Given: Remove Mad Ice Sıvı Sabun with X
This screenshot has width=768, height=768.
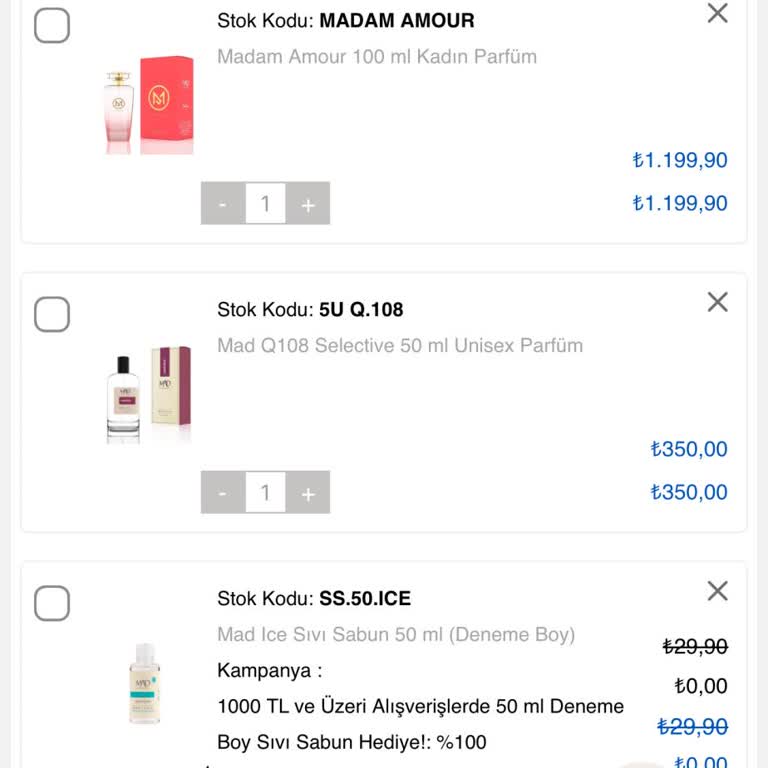Looking at the screenshot, I should tap(717, 591).
